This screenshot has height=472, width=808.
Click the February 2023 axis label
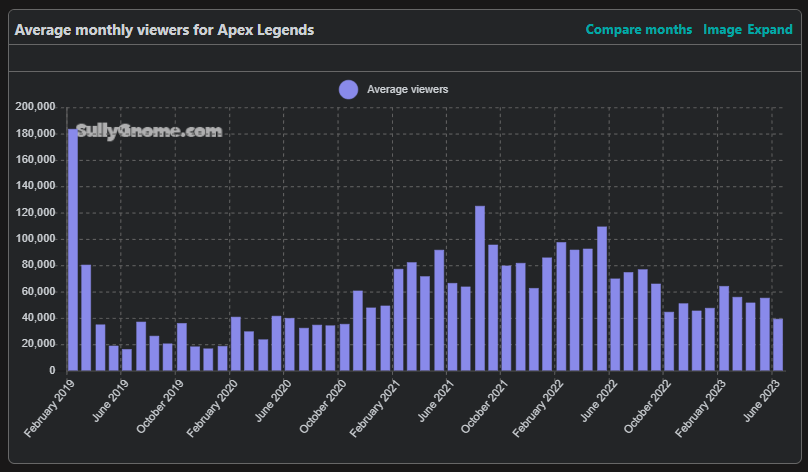701,409
